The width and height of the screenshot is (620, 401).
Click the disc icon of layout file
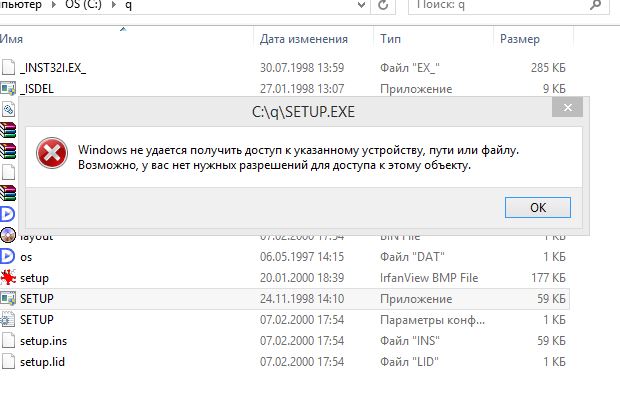[8, 235]
